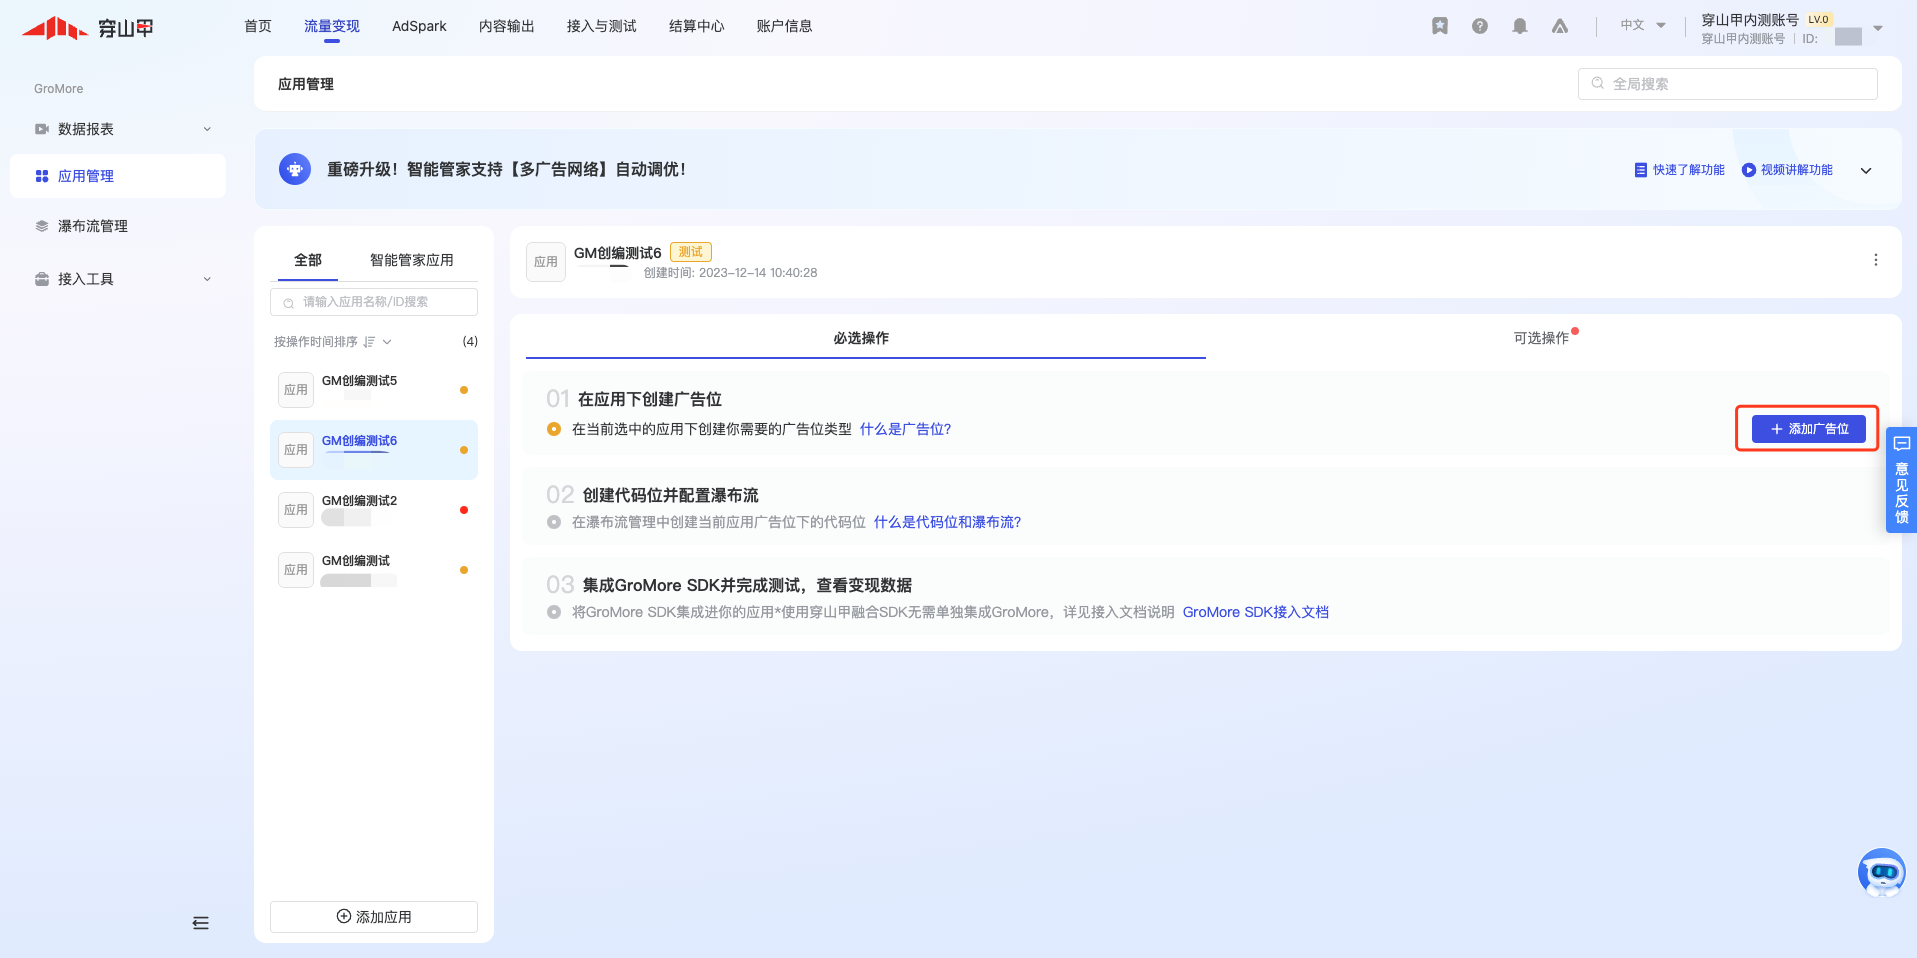Click the 应用 icon in app header

[x=546, y=262]
